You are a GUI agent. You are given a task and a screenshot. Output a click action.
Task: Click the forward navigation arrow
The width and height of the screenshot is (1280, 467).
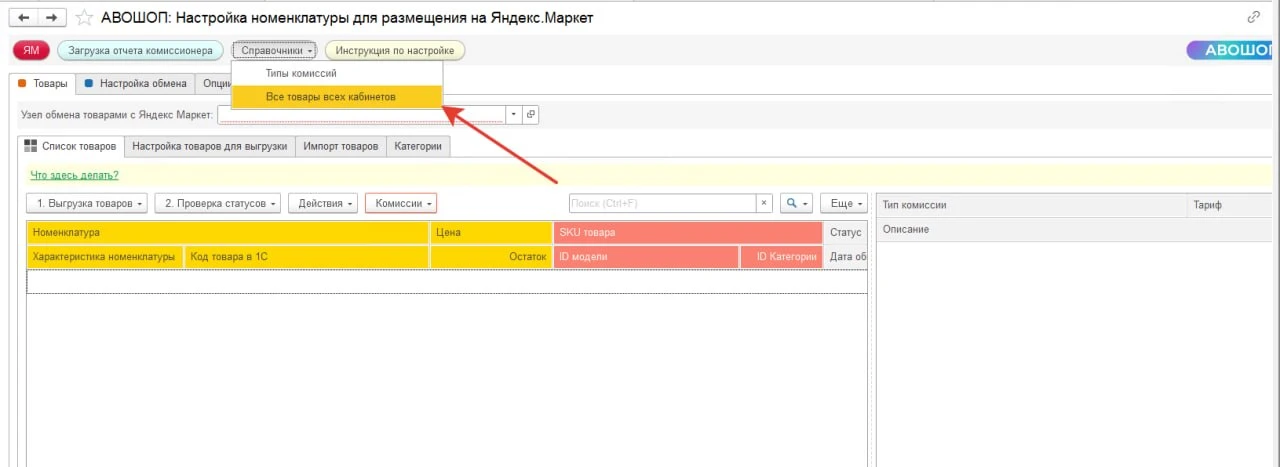pos(51,17)
